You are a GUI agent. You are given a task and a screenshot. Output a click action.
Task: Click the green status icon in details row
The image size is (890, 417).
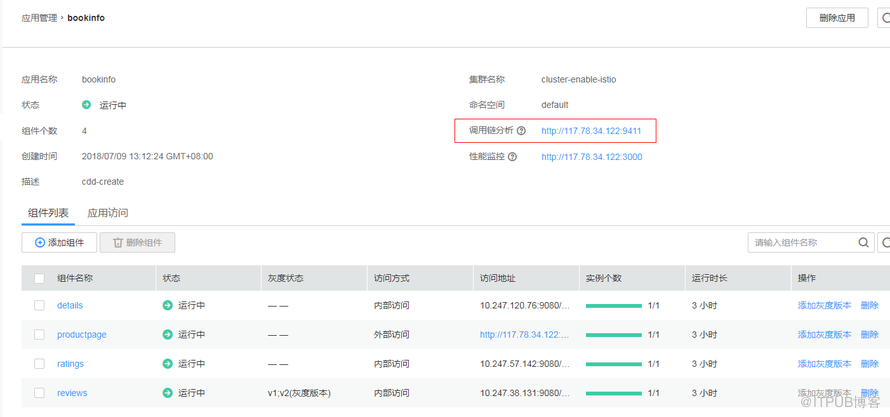pyautogui.click(x=167, y=306)
